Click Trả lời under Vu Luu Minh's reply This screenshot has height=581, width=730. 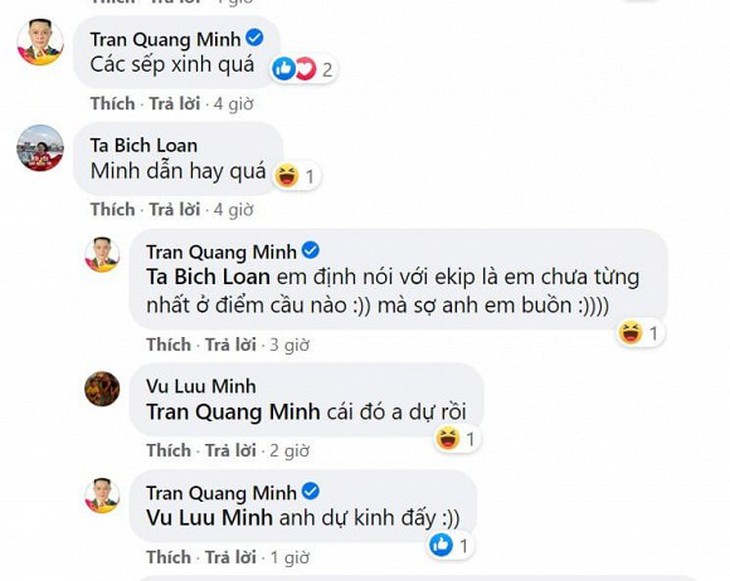tap(231, 450)
